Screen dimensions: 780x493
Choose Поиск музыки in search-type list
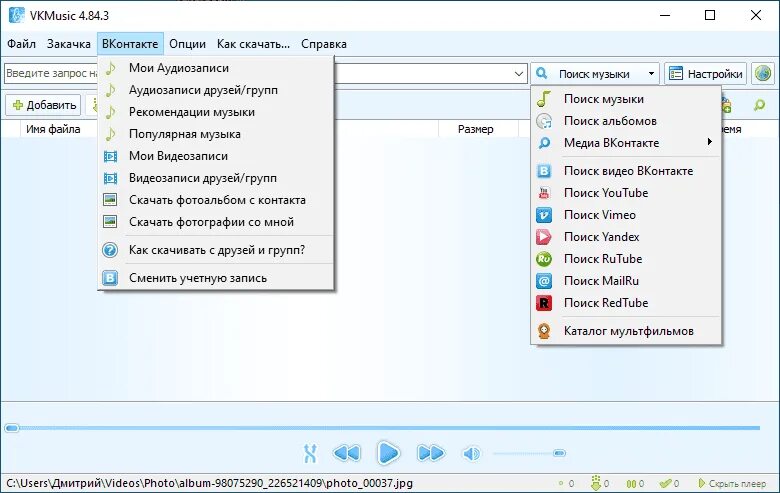(626, 99)
